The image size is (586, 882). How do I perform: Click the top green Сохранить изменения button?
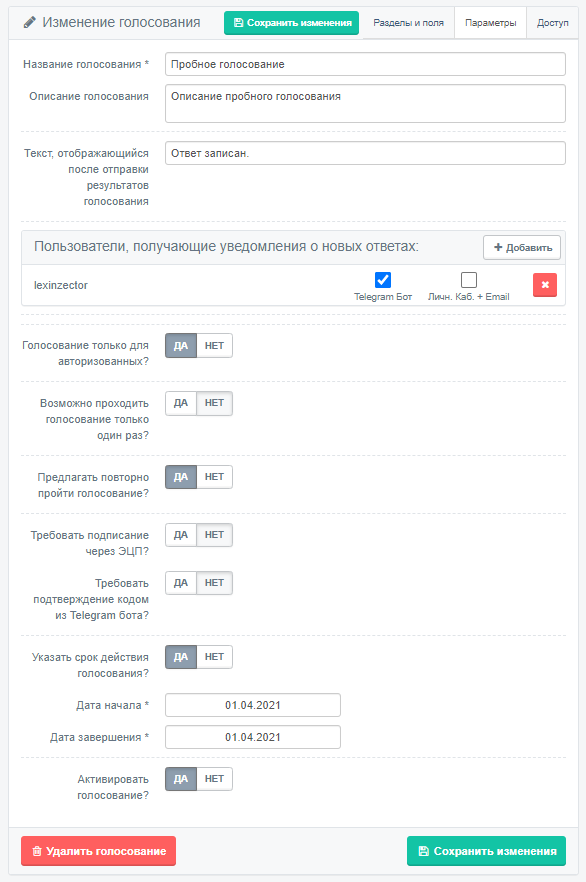pyautogui.click(x=291, y=23)
